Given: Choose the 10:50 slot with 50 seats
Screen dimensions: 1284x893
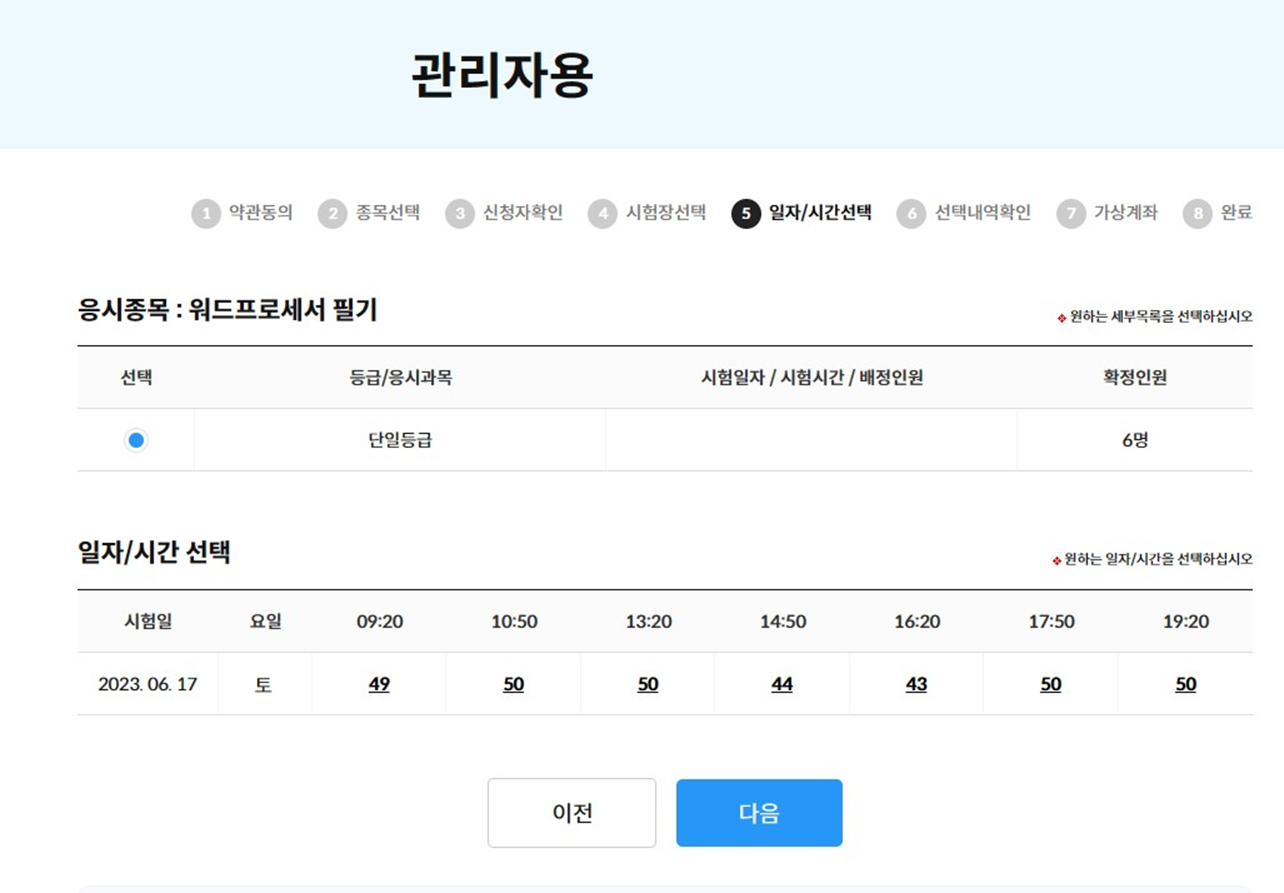Looking at the screenshot, I should 514,685.
